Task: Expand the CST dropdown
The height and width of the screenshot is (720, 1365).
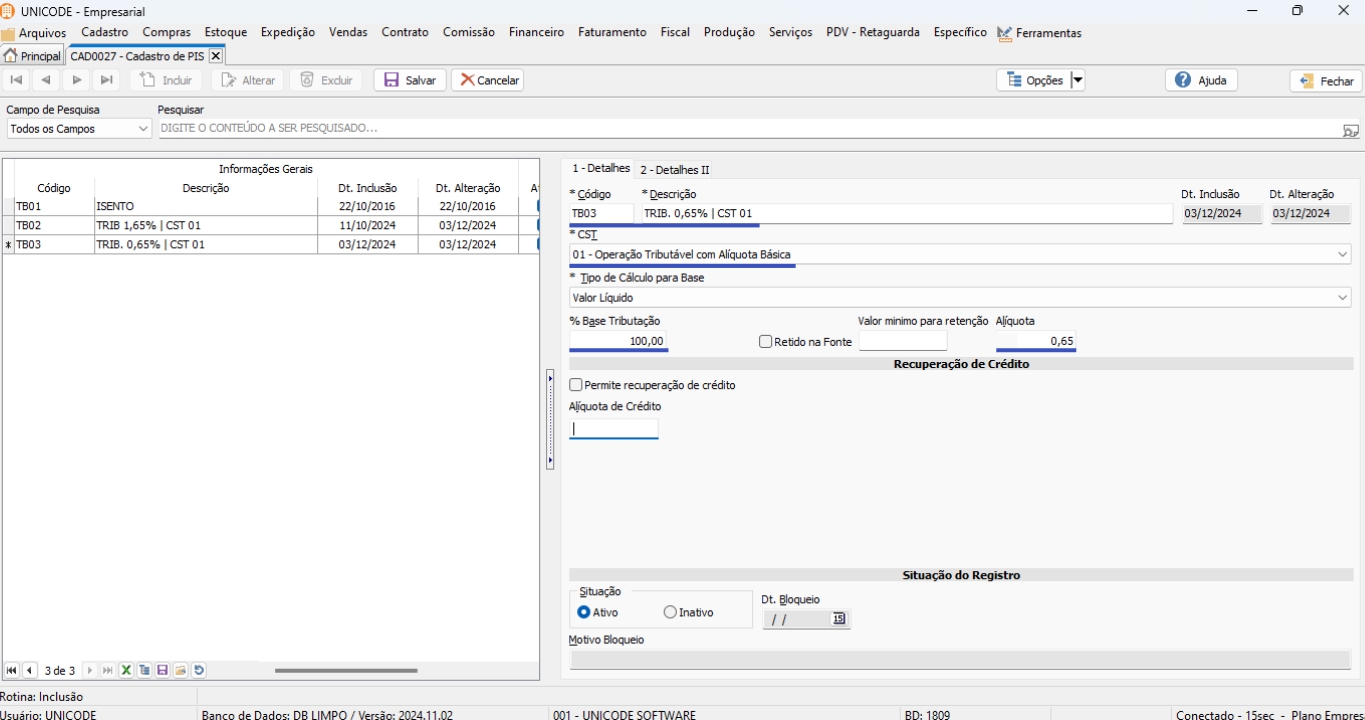Action: 1342,255
